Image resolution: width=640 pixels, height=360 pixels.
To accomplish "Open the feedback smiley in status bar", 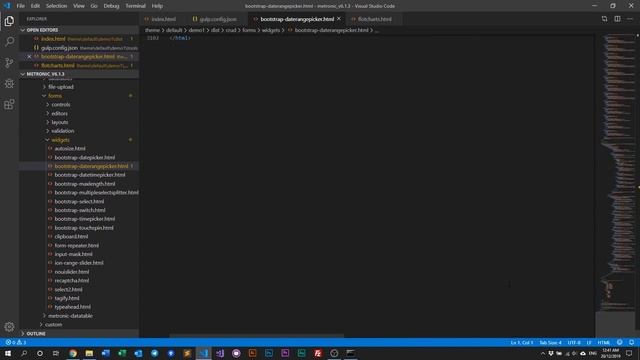I will [x=620, y=342].
